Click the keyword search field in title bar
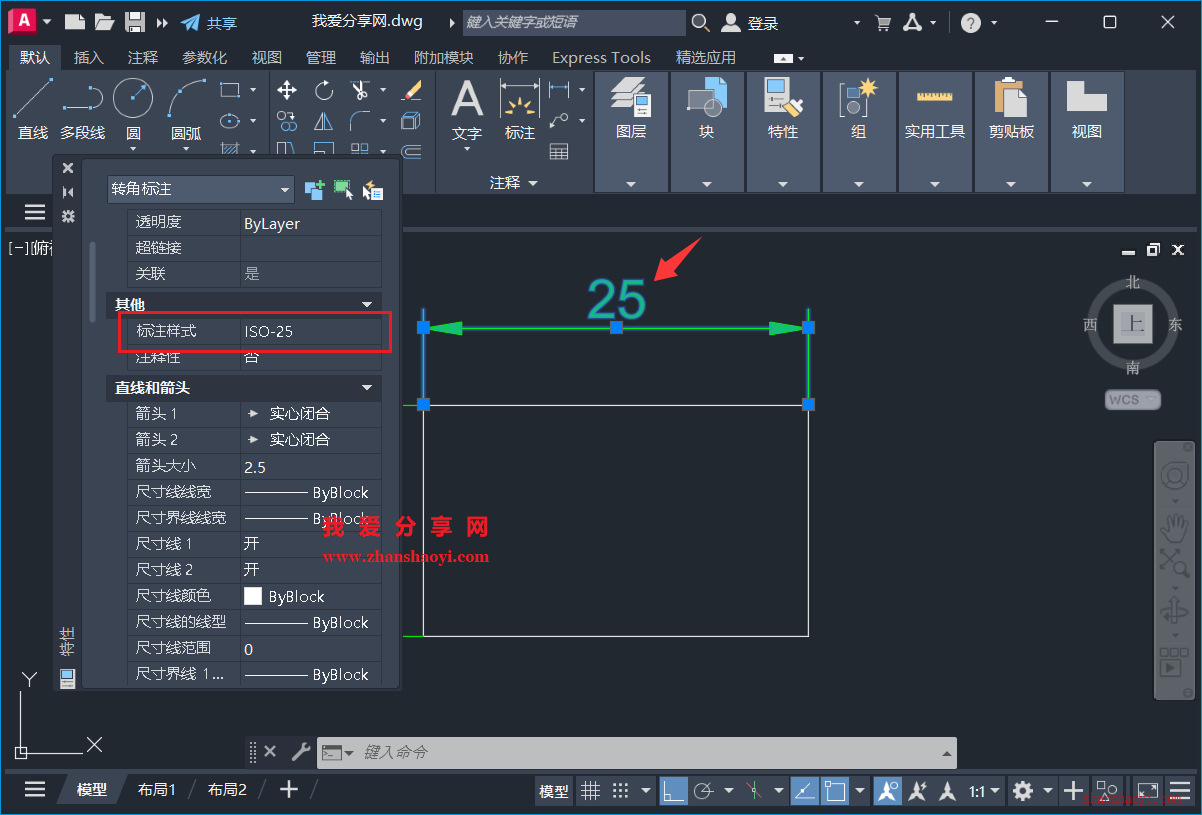The height and width of the screenshot is (815, 1202). coord(574,22)
